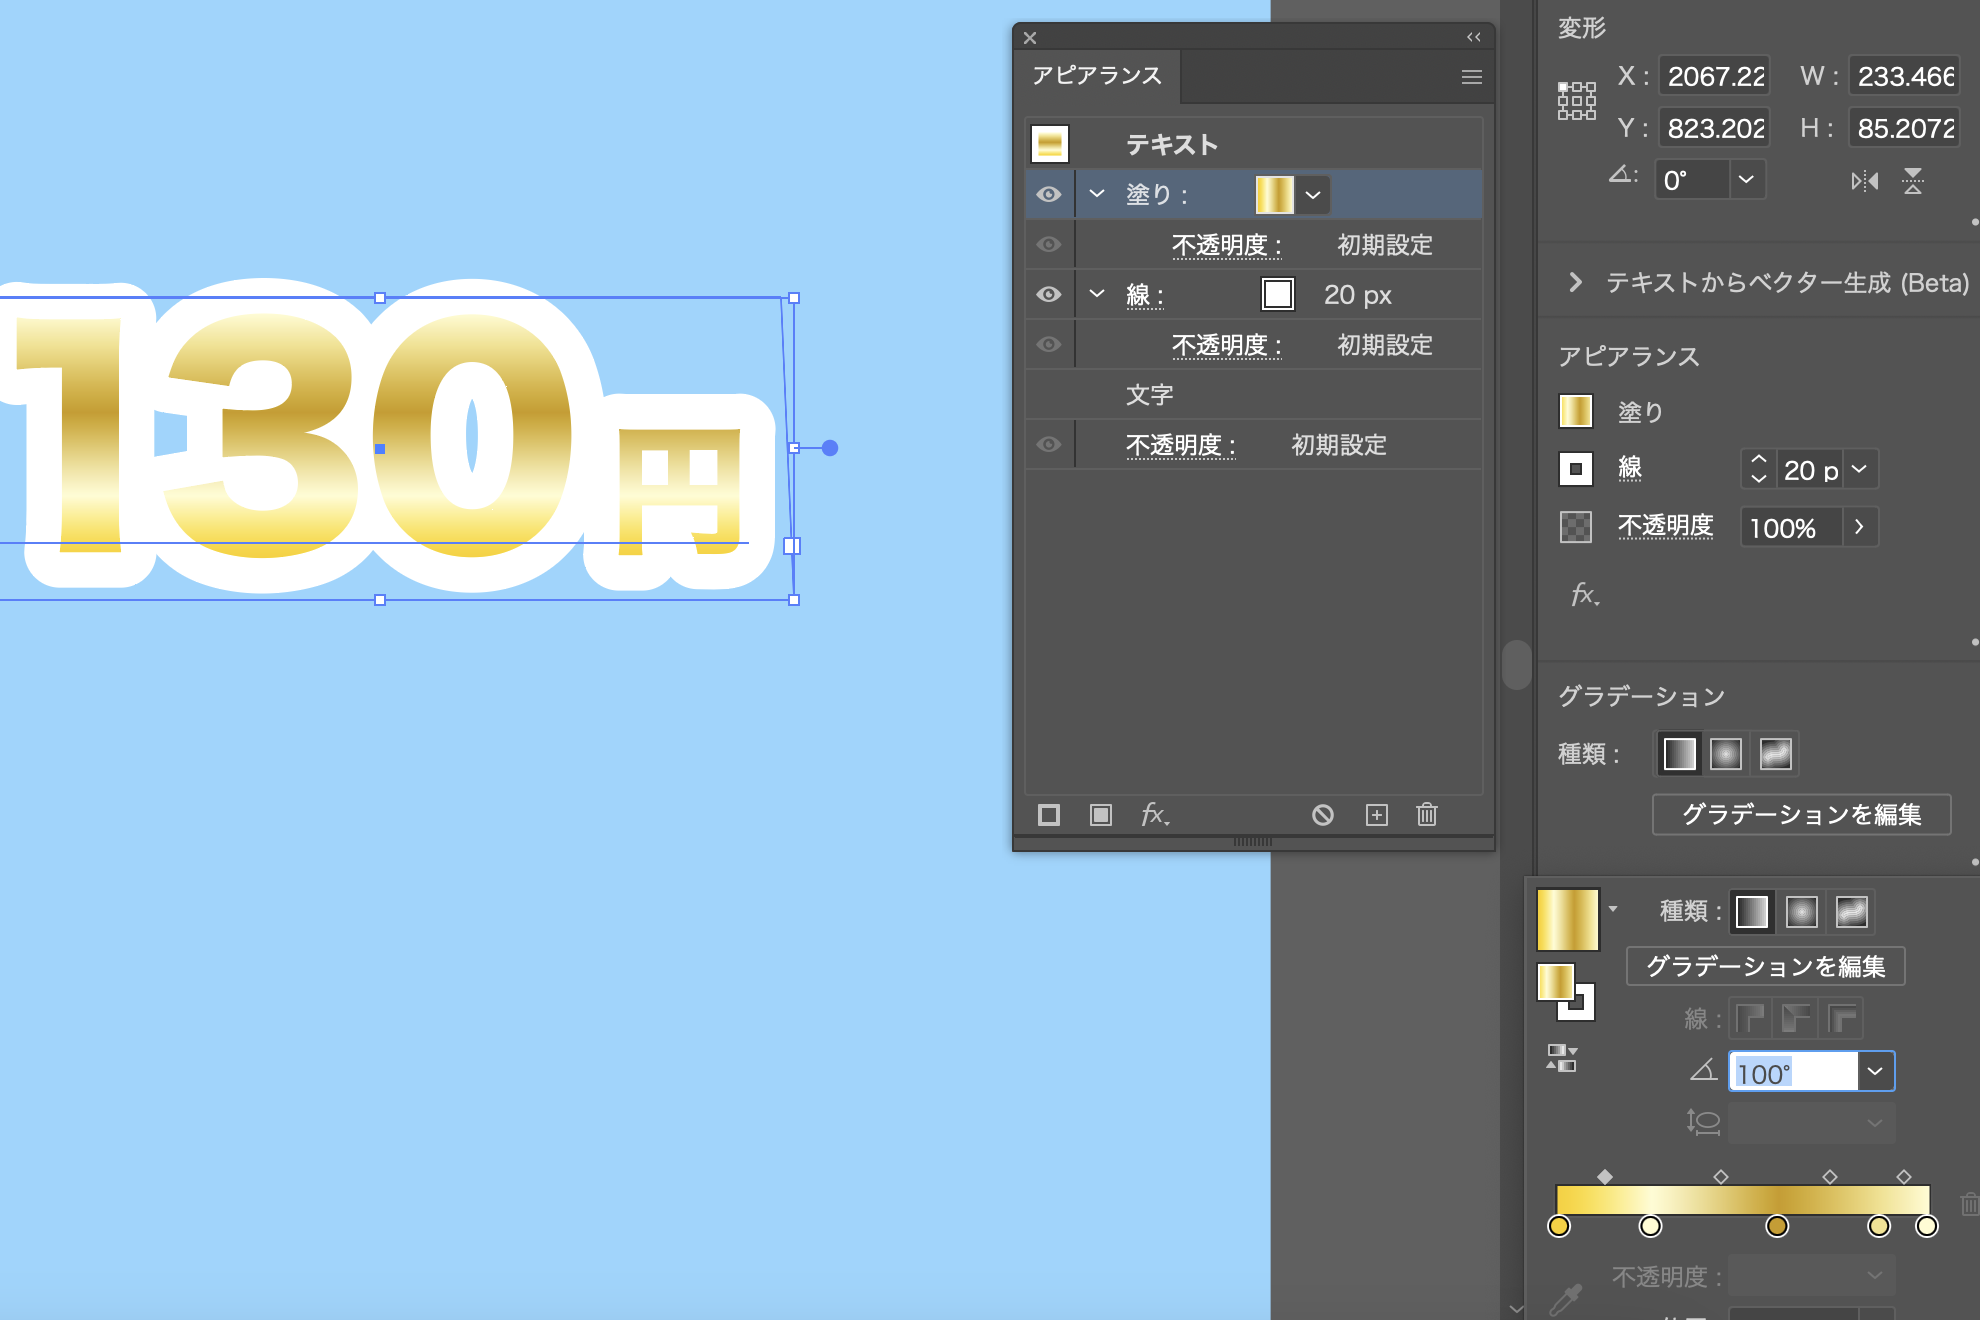This screenshot has height=1320, width=1980.
Task: Toggle visibility of the bottom 不透明度 row
Action: [x=1048, y=444]
